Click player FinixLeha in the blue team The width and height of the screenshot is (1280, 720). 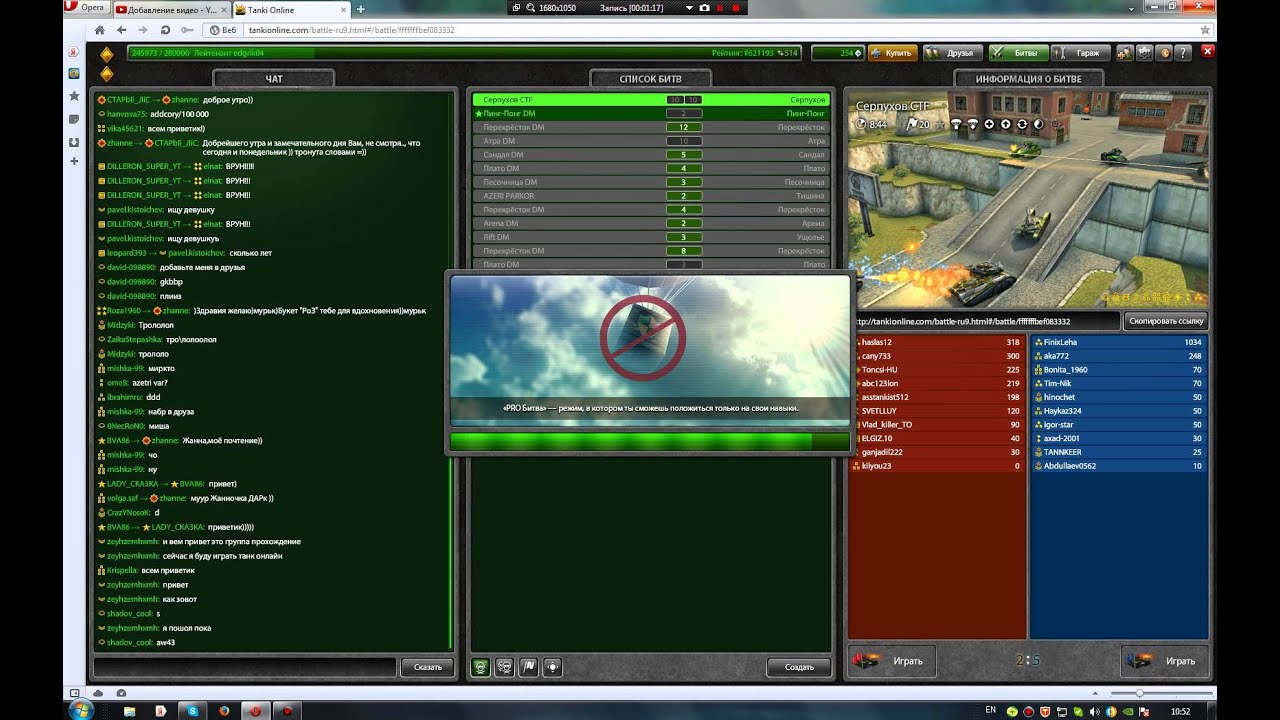pos(1118,342)
